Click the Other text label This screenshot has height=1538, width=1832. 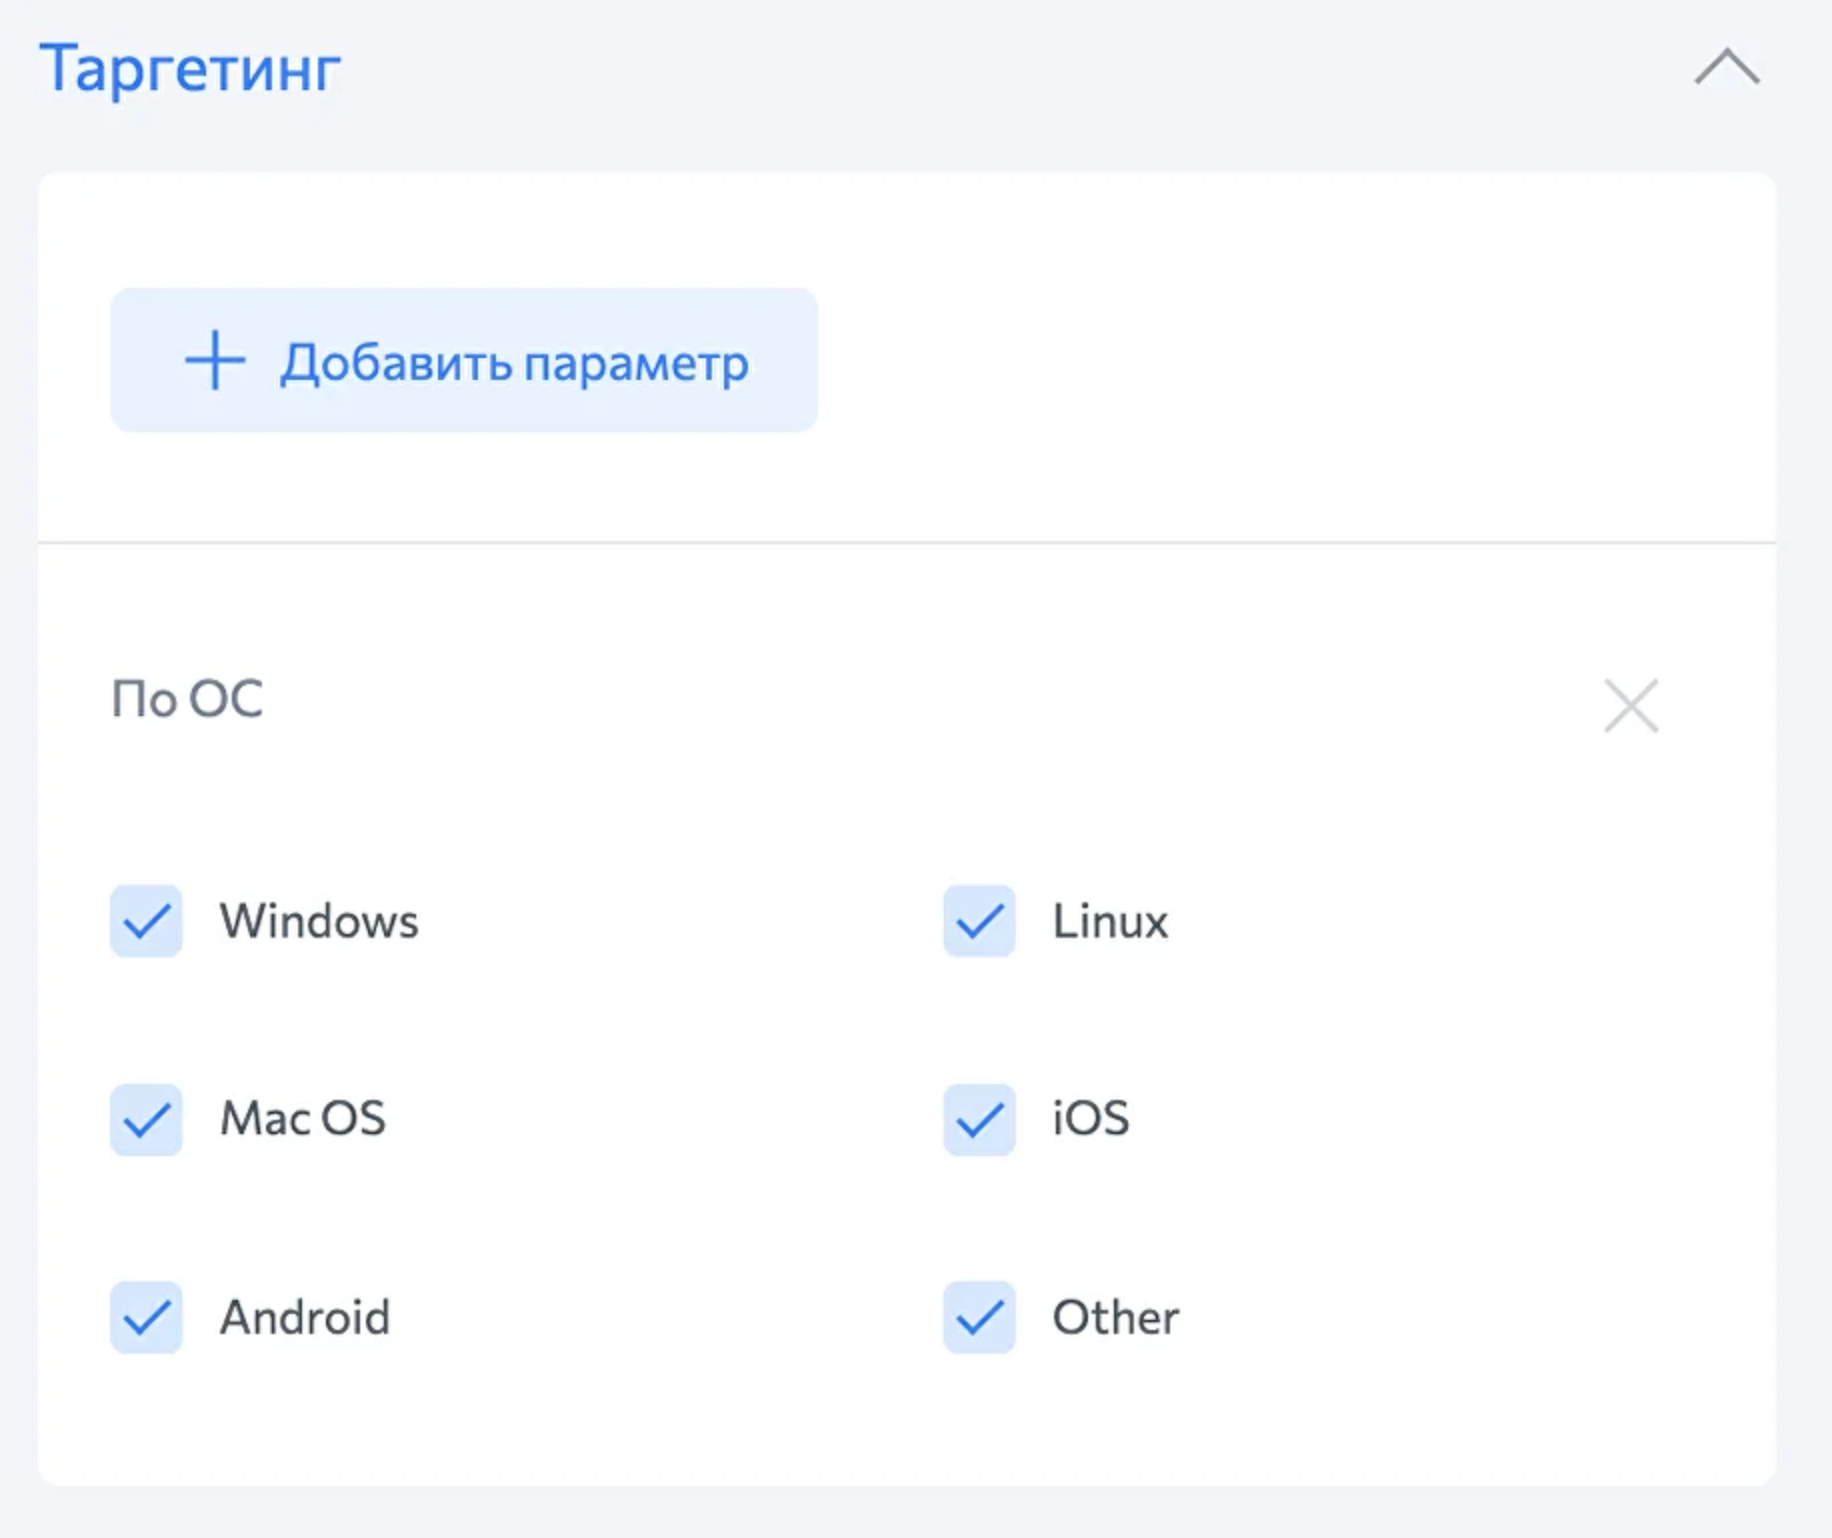(1116, 1317)
